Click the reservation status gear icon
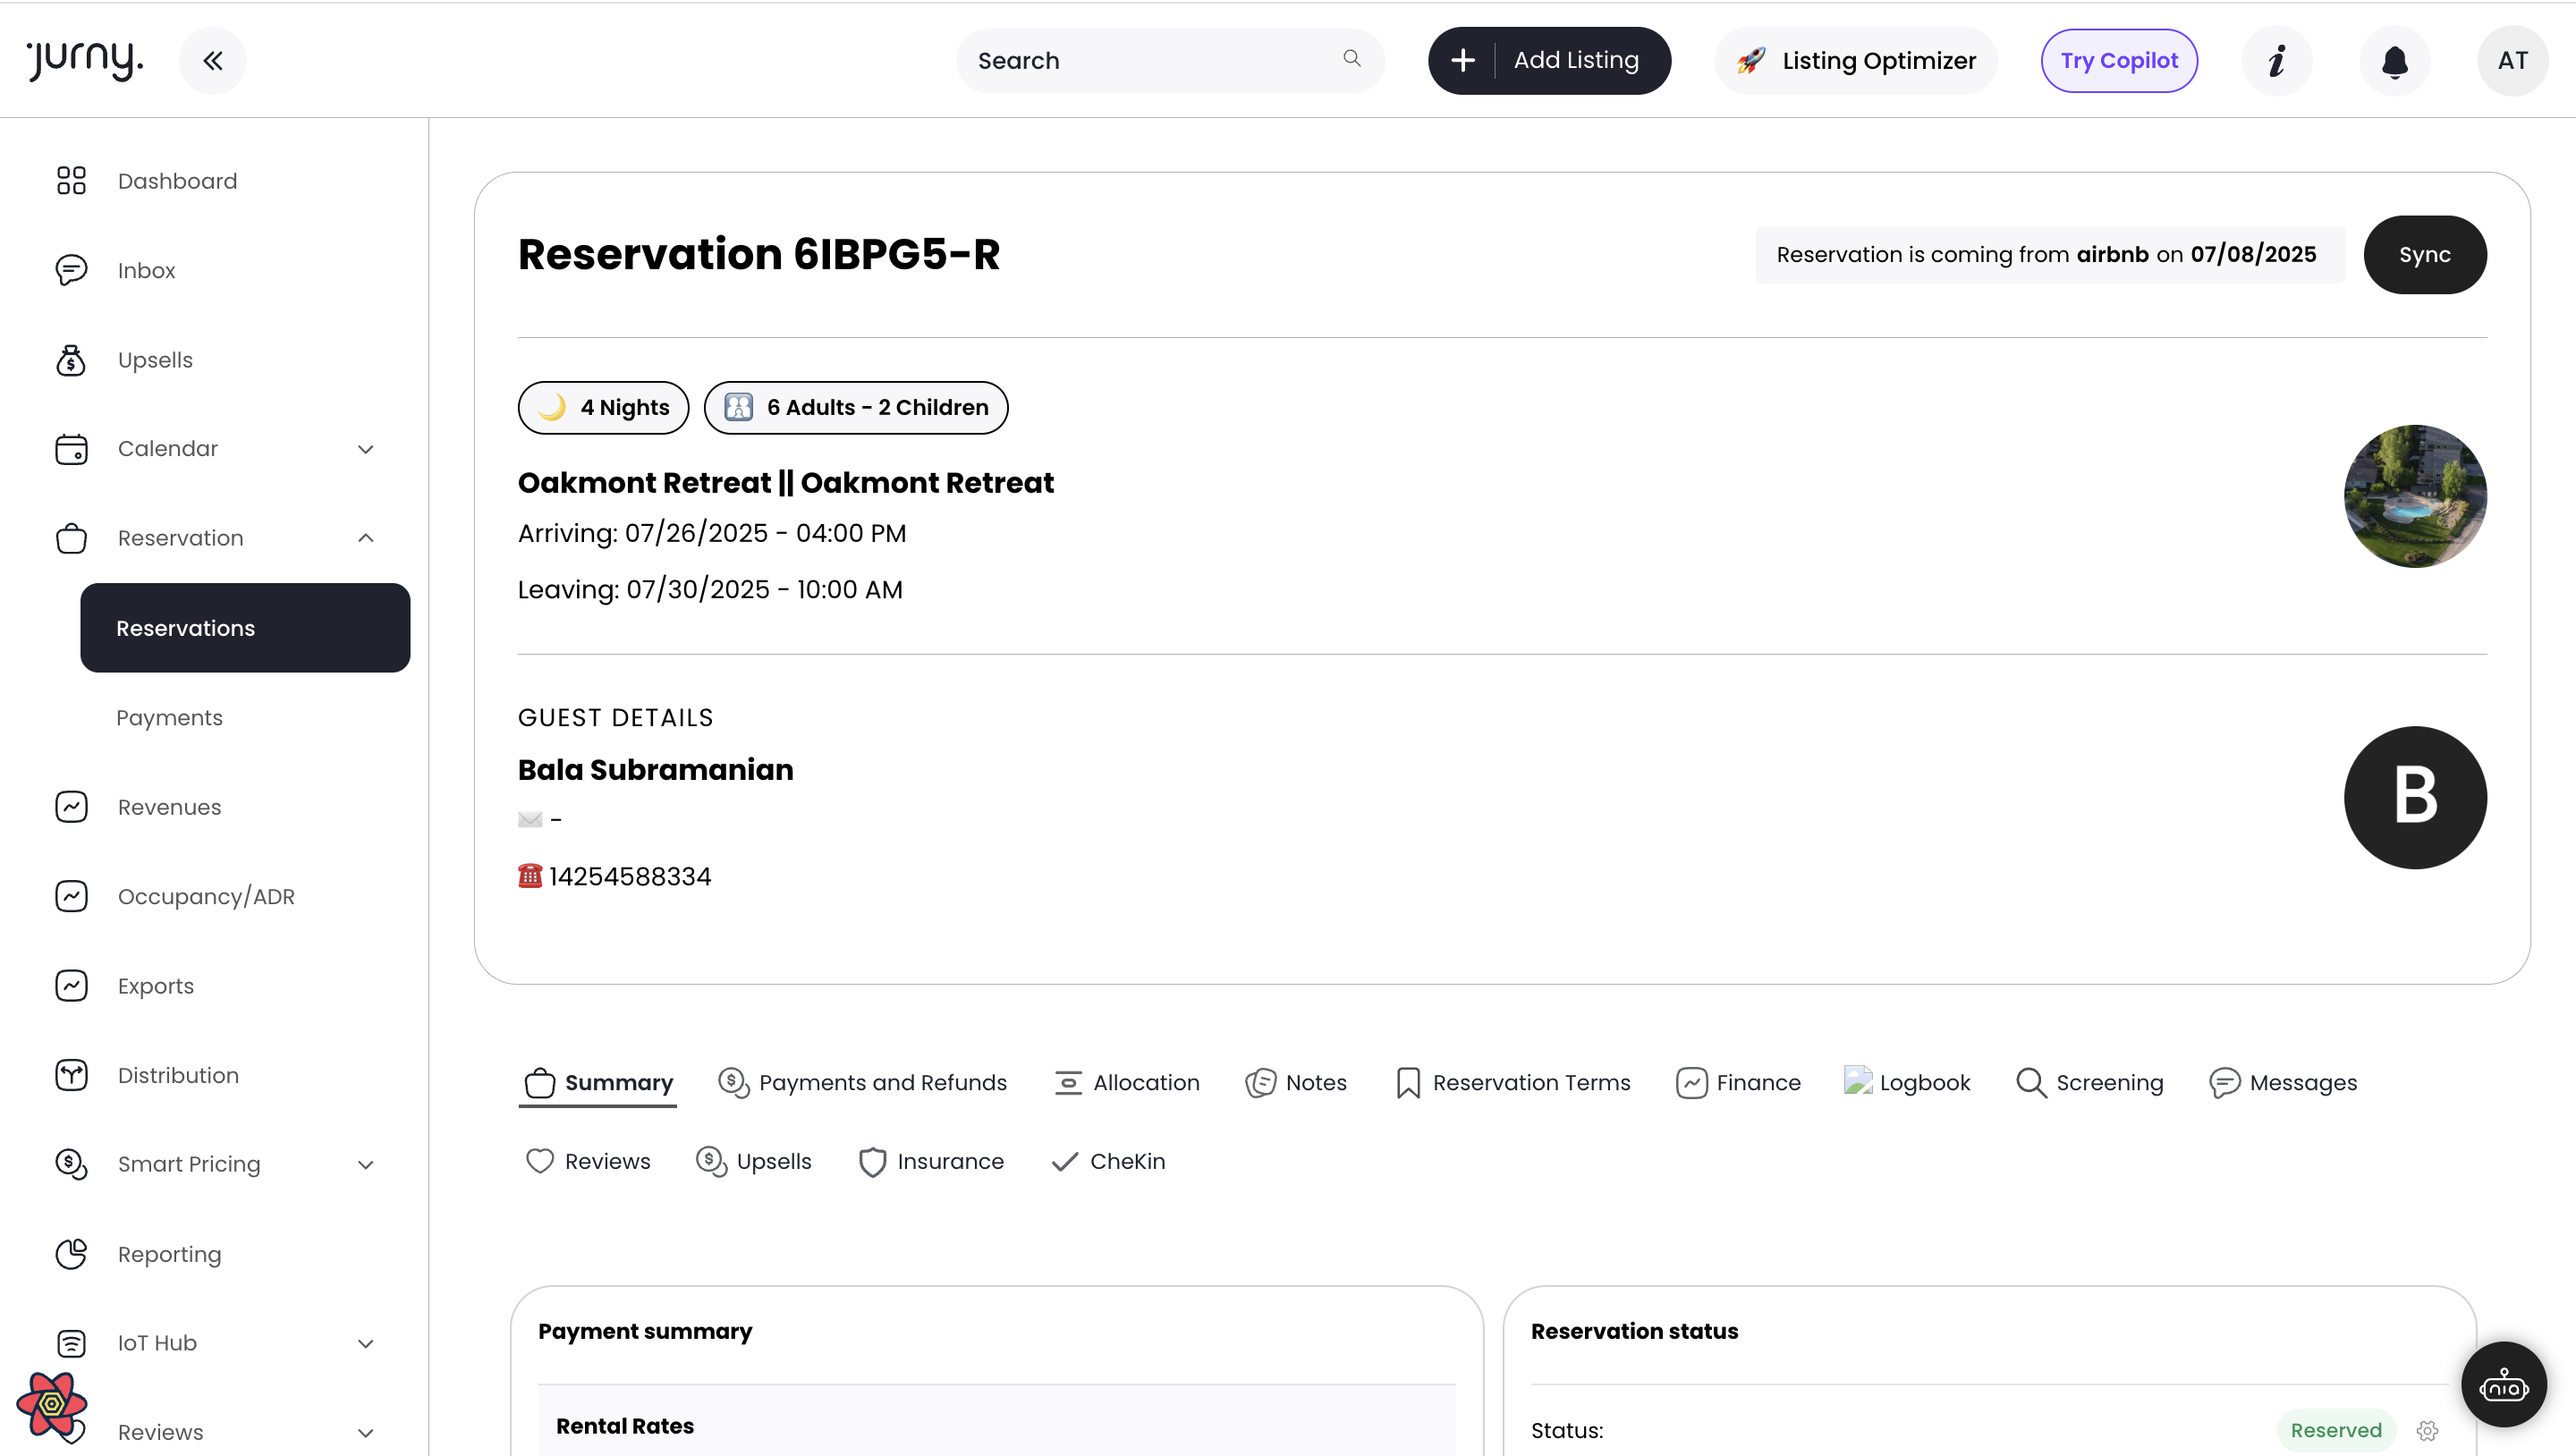 click(x=2427, y=1430)
